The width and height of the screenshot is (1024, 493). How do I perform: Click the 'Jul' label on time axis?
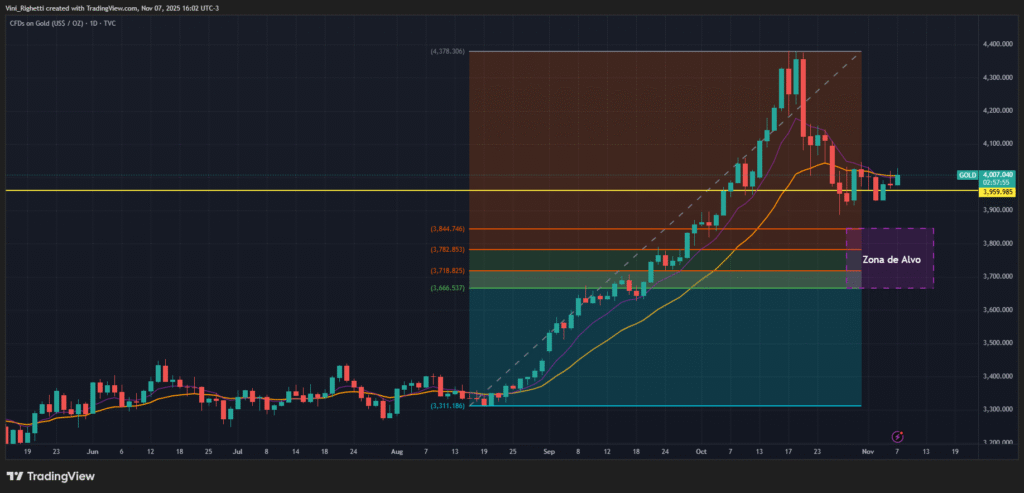[237, 451]
